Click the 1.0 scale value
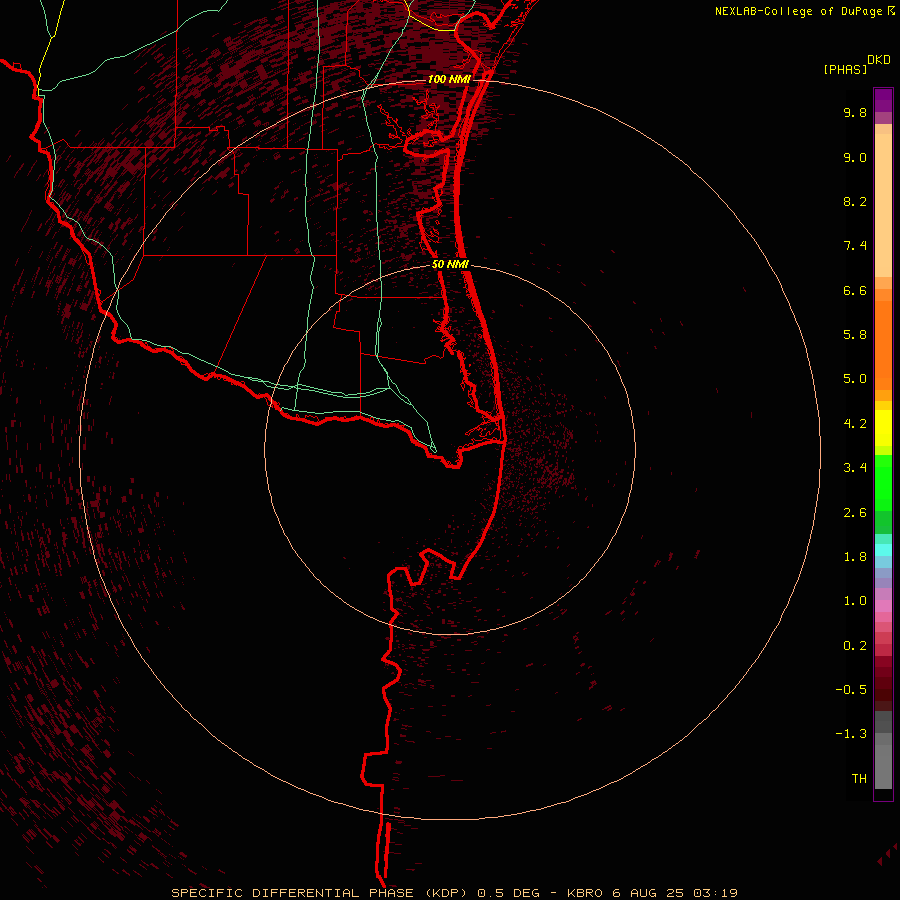 pos(855,601)
